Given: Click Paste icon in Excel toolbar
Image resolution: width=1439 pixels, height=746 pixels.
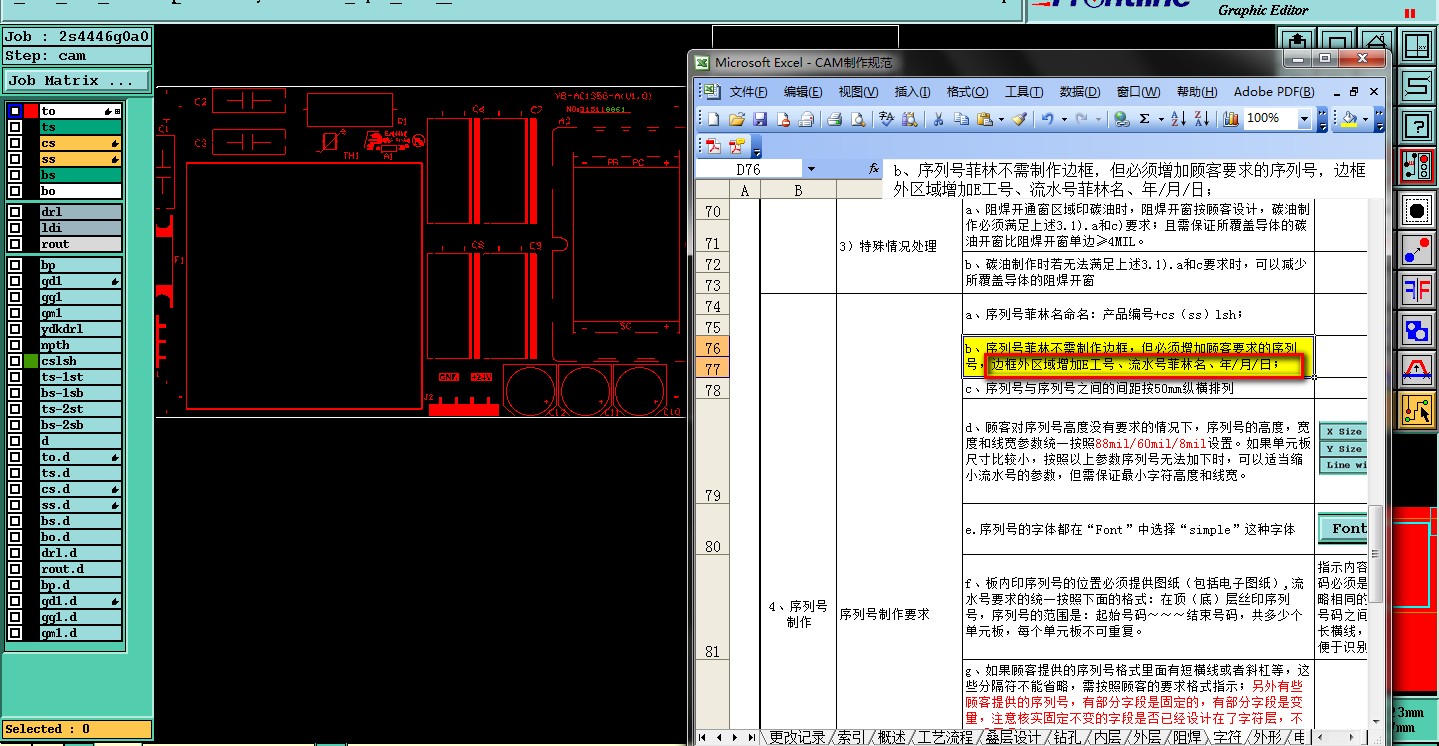Looking at the screenshot, I should (985, 119).
